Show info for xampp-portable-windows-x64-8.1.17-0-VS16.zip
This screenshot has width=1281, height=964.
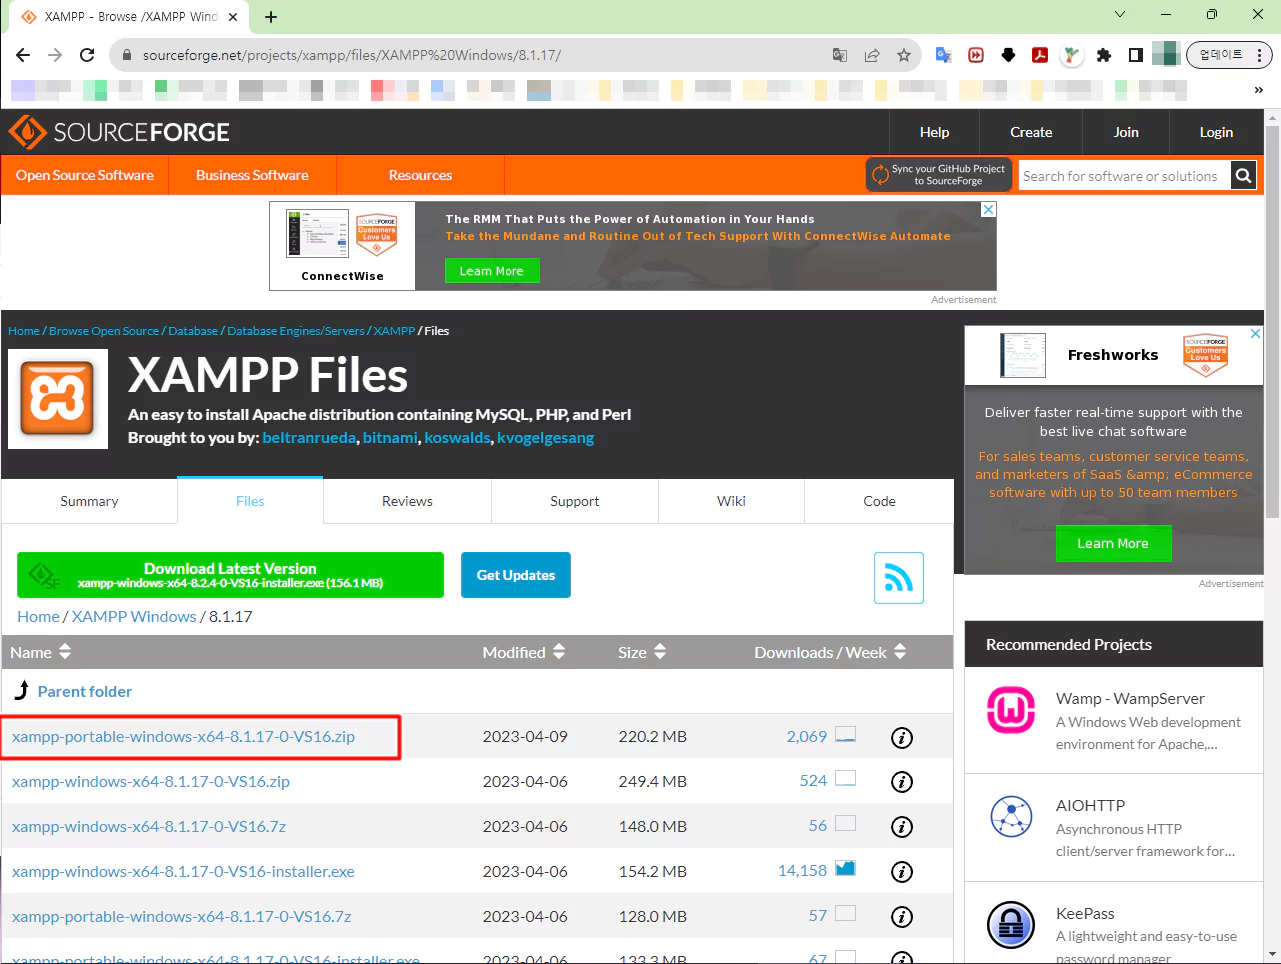coord(902,738)
